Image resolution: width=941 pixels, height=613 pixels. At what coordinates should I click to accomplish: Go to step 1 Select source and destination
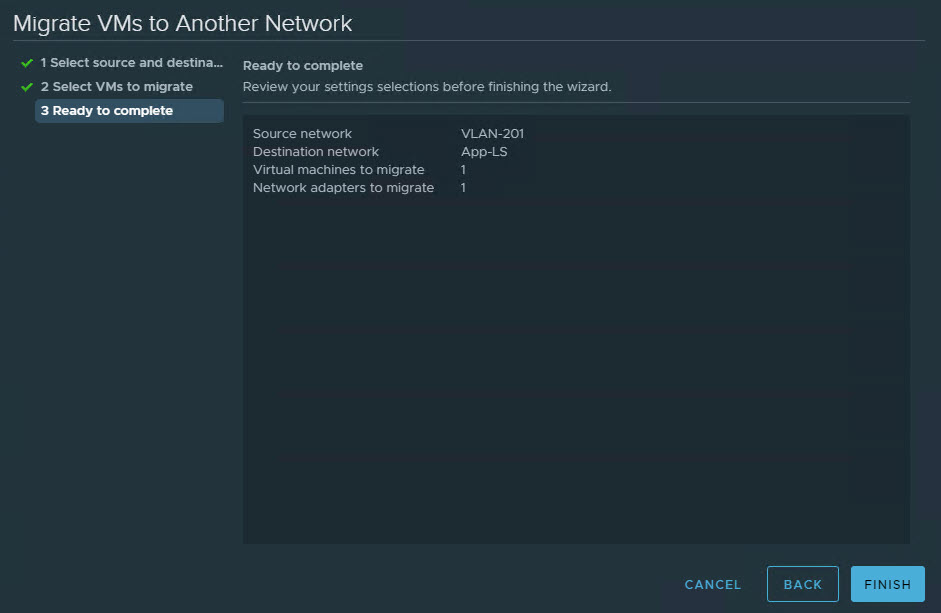point(131,63)
